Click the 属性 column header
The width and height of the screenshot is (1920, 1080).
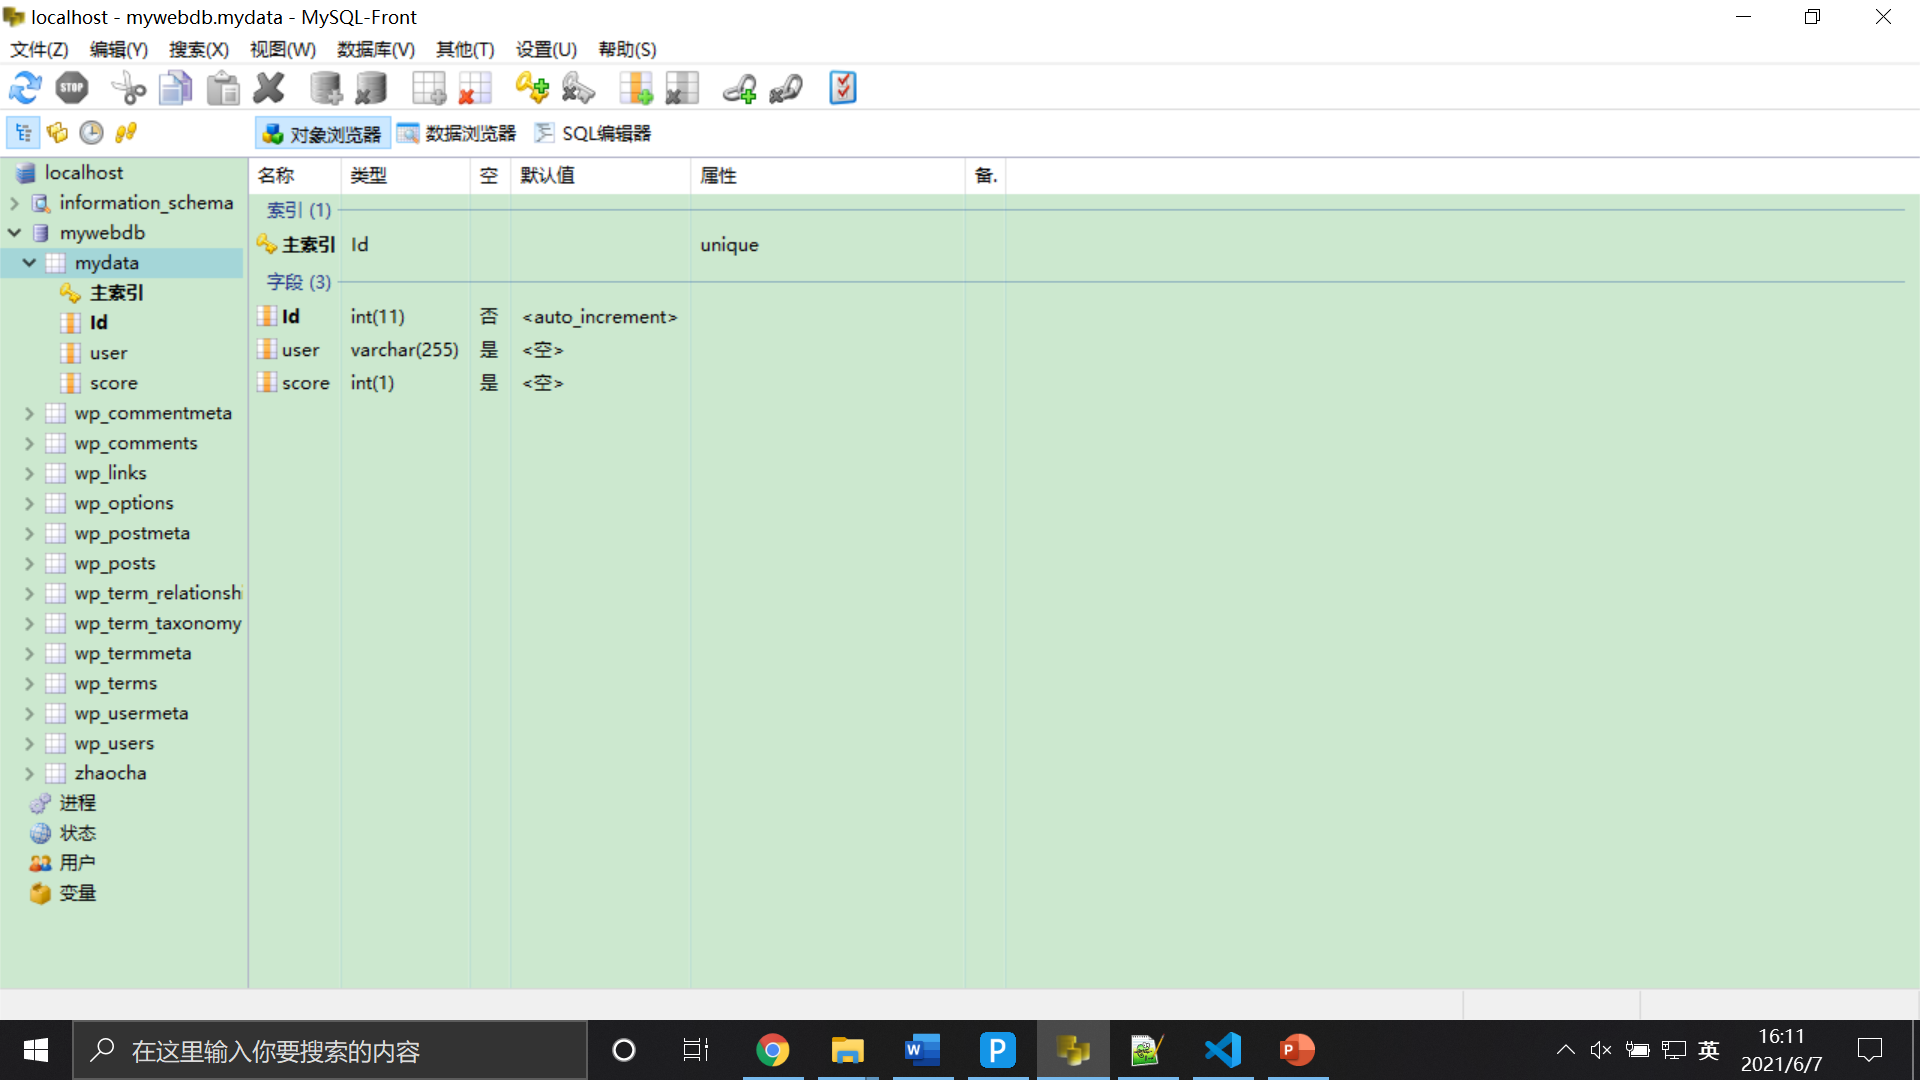point(827,176)
